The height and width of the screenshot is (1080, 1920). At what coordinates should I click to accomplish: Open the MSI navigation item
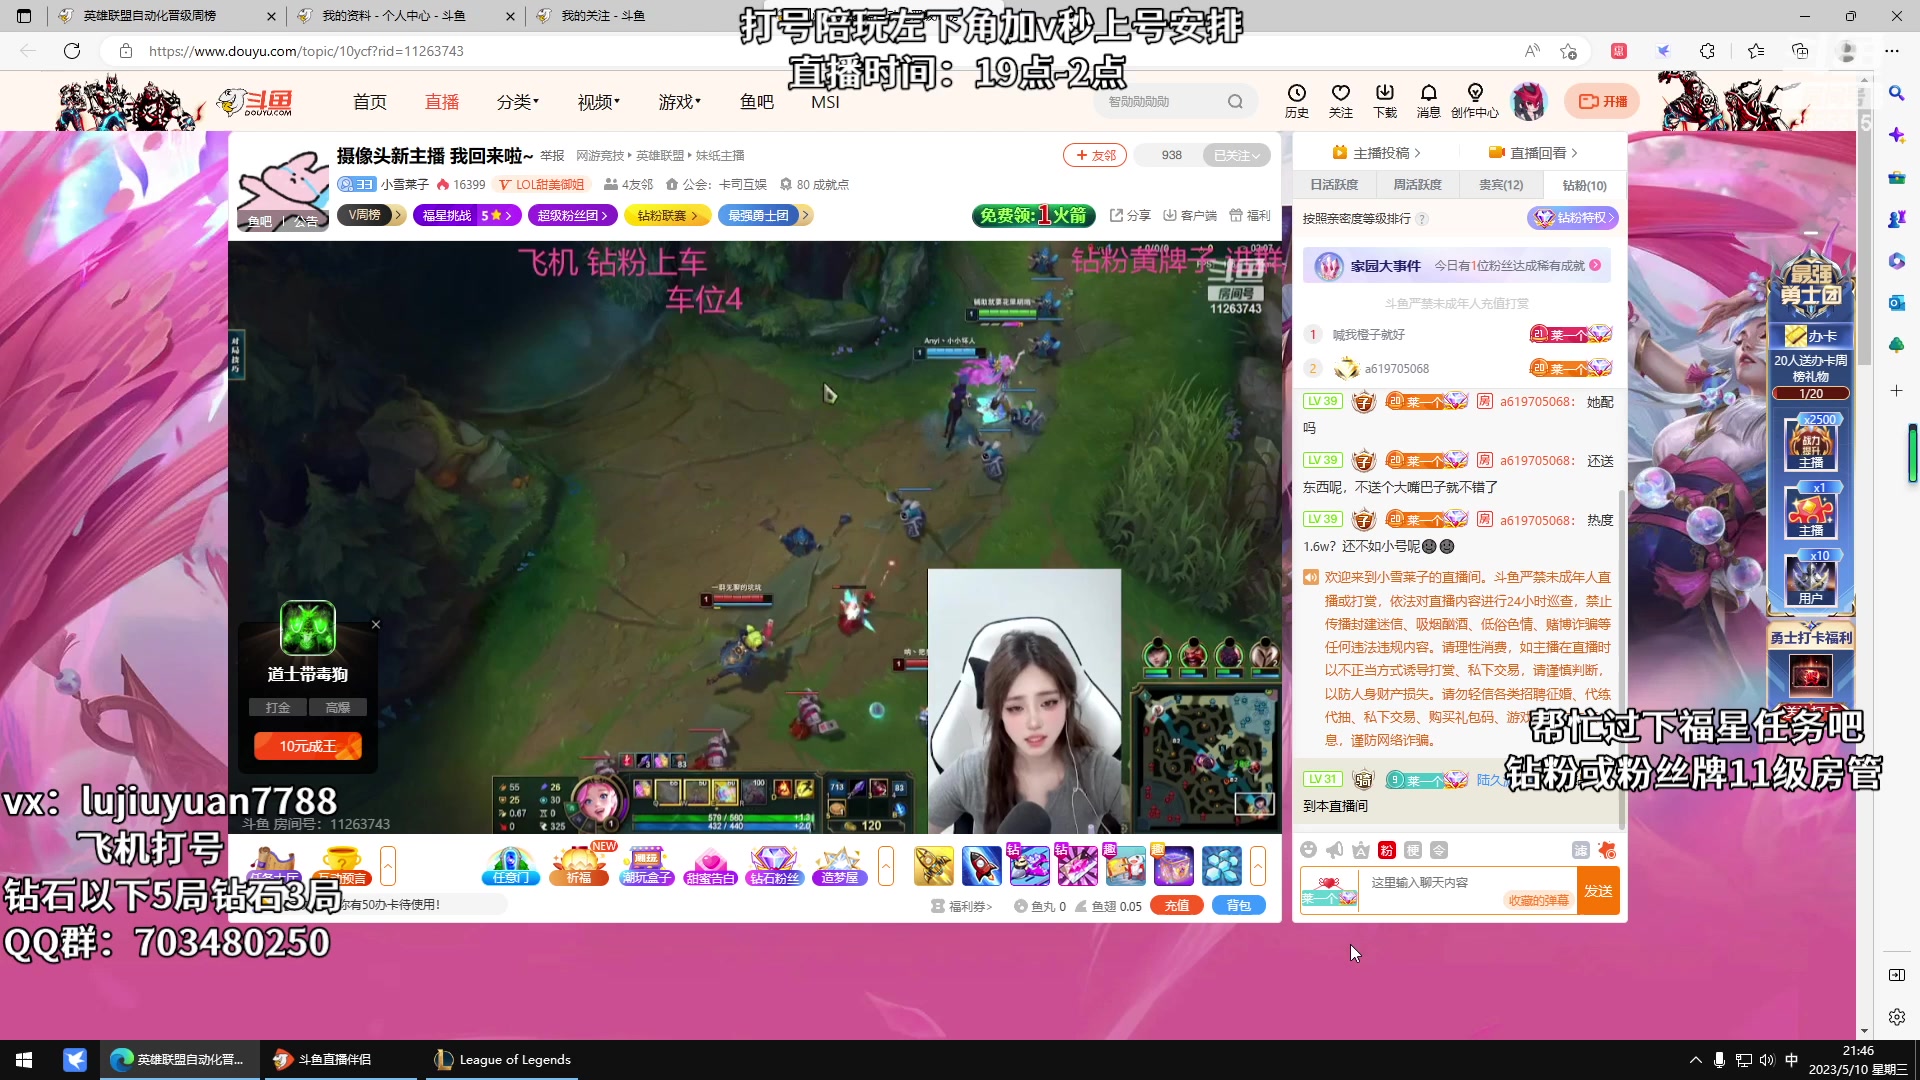pyautogui.click(x=825, y=102)
